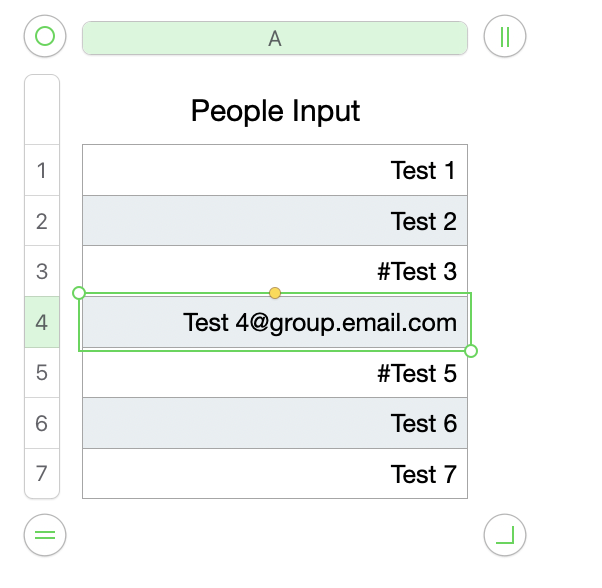Select row 3 header

coord(42,271)
